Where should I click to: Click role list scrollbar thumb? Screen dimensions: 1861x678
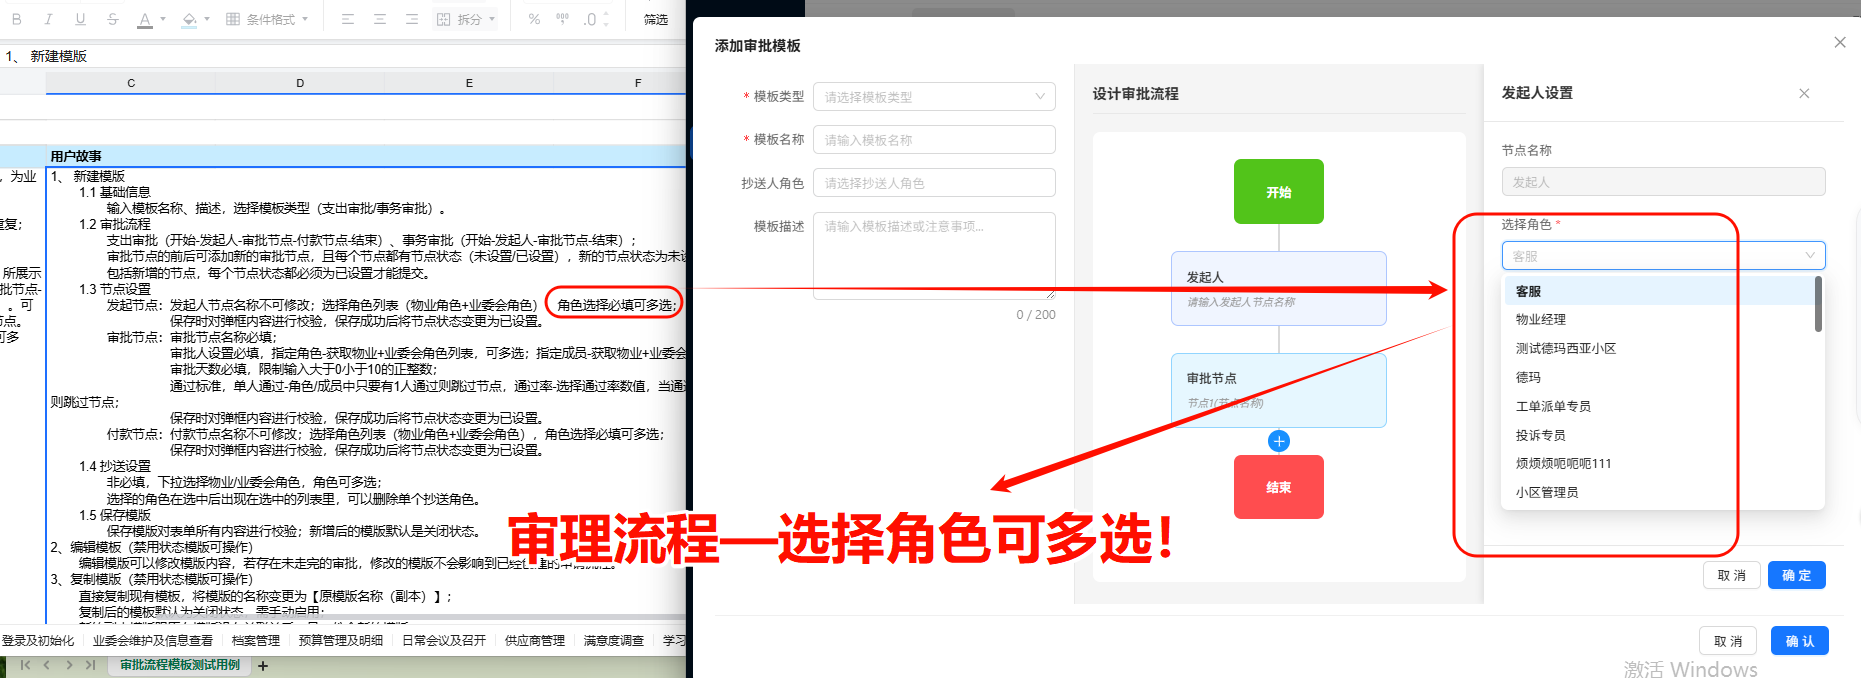tap(1818, 304)
